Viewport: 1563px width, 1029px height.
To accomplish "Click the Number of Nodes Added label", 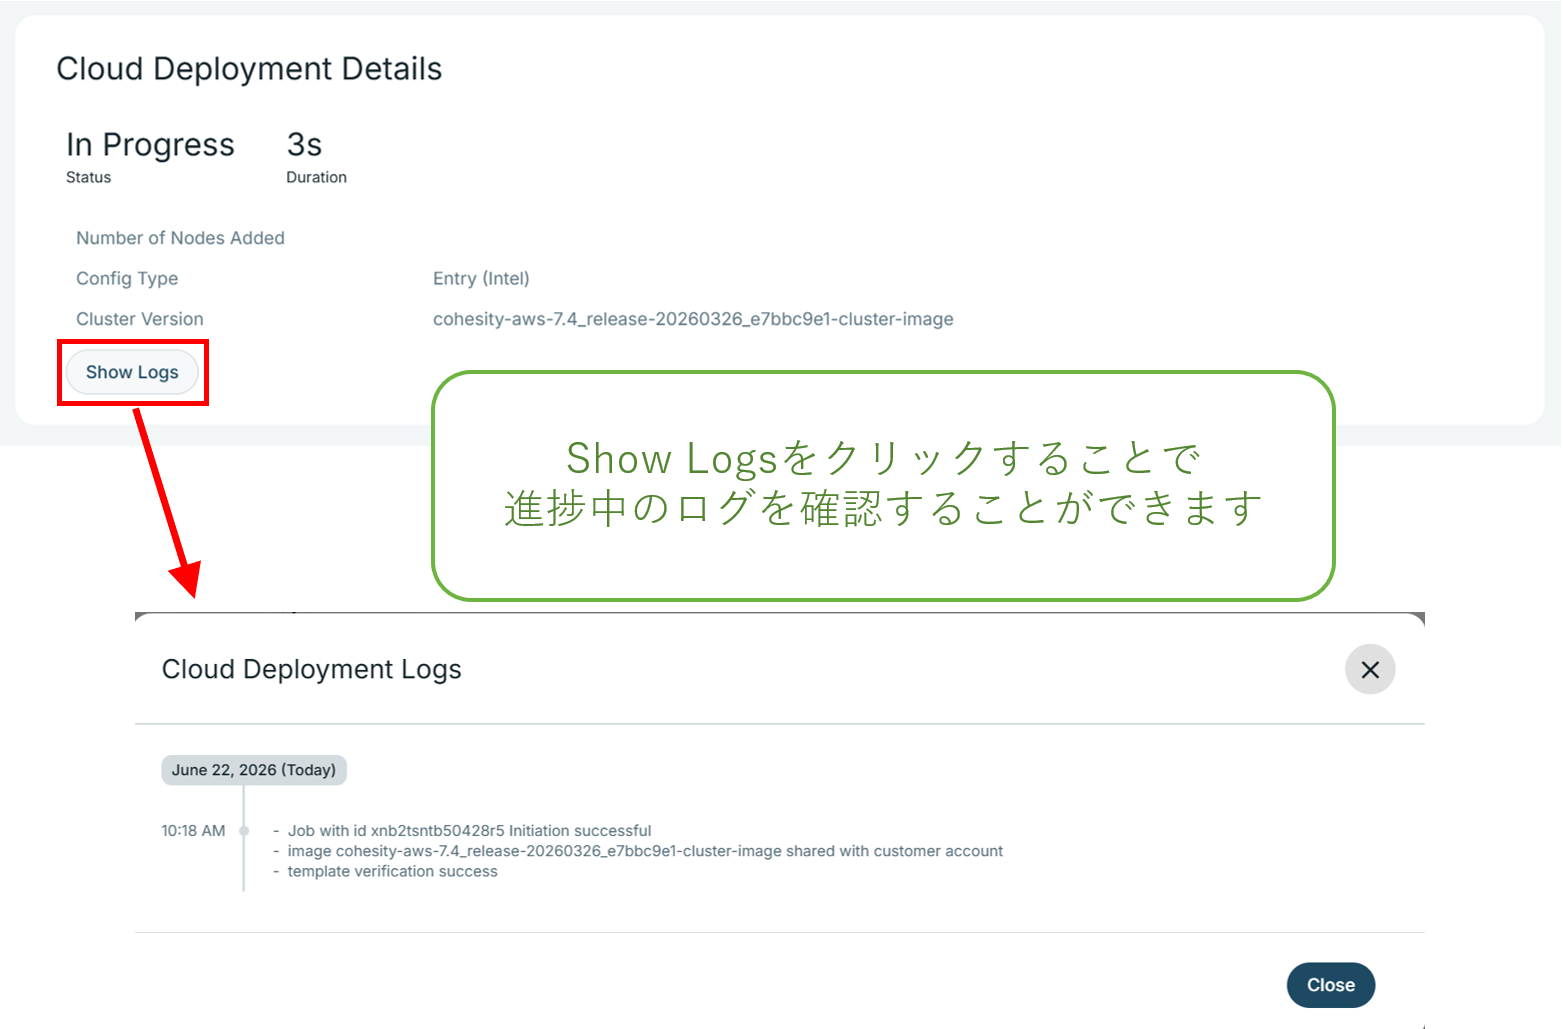I will click(x=180, y=238).
